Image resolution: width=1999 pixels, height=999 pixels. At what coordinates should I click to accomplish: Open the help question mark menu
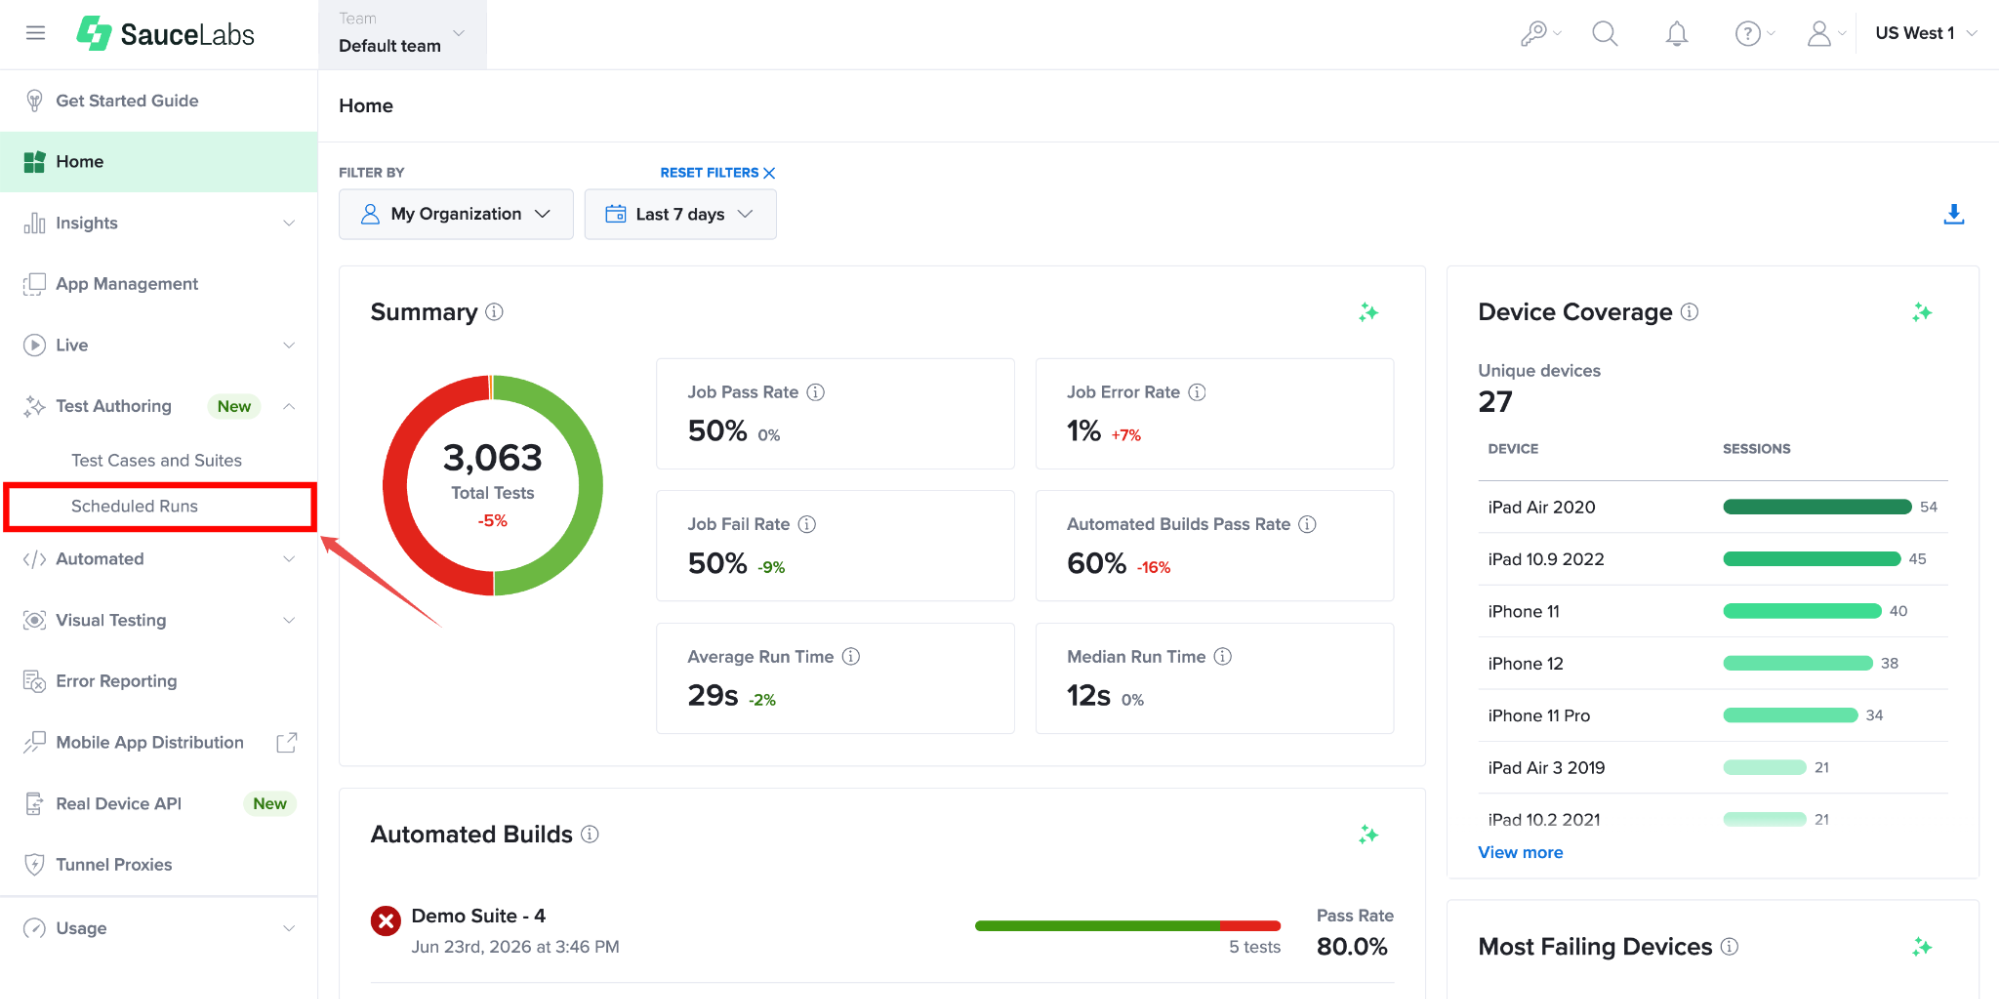(1754, 34)
